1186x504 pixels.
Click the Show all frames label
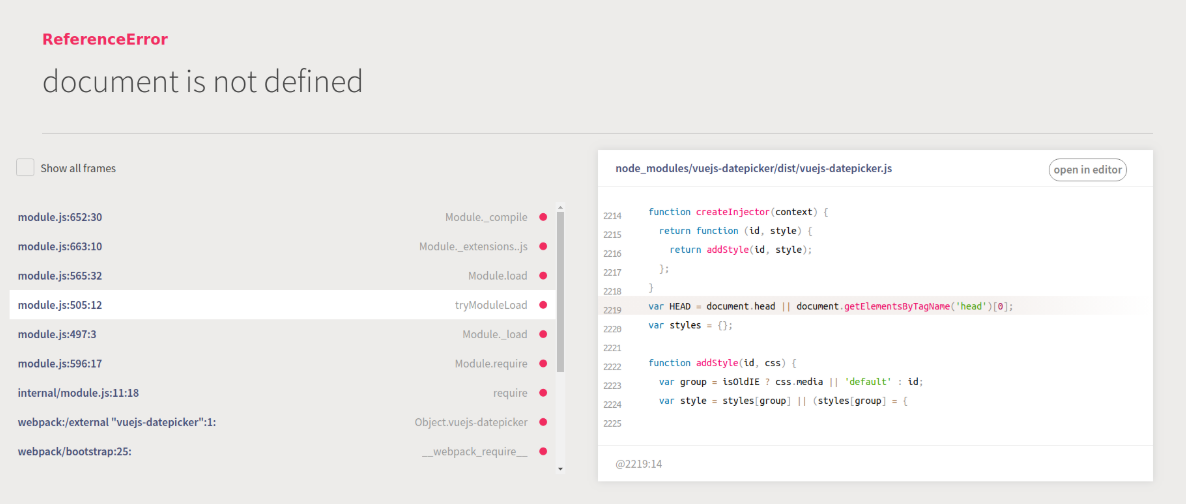point(78,168)
